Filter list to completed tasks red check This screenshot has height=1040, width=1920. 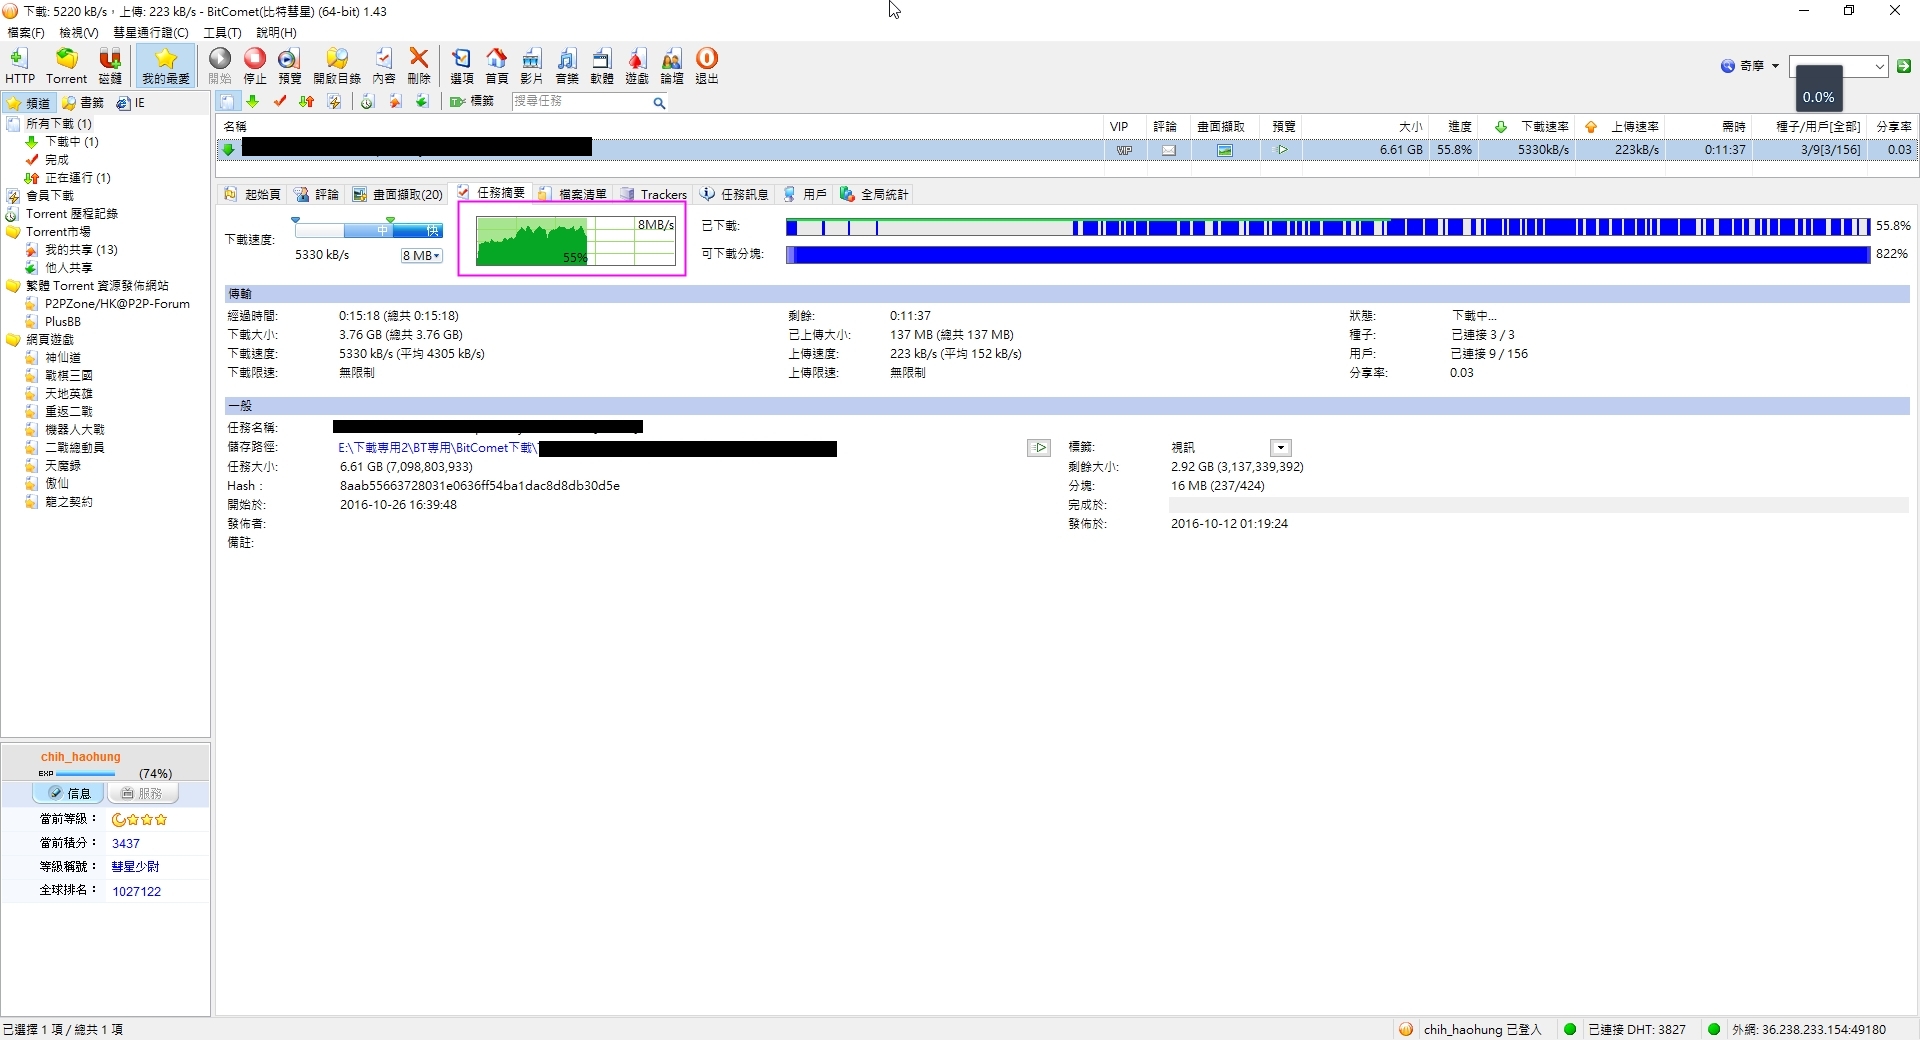coord(280,102)
